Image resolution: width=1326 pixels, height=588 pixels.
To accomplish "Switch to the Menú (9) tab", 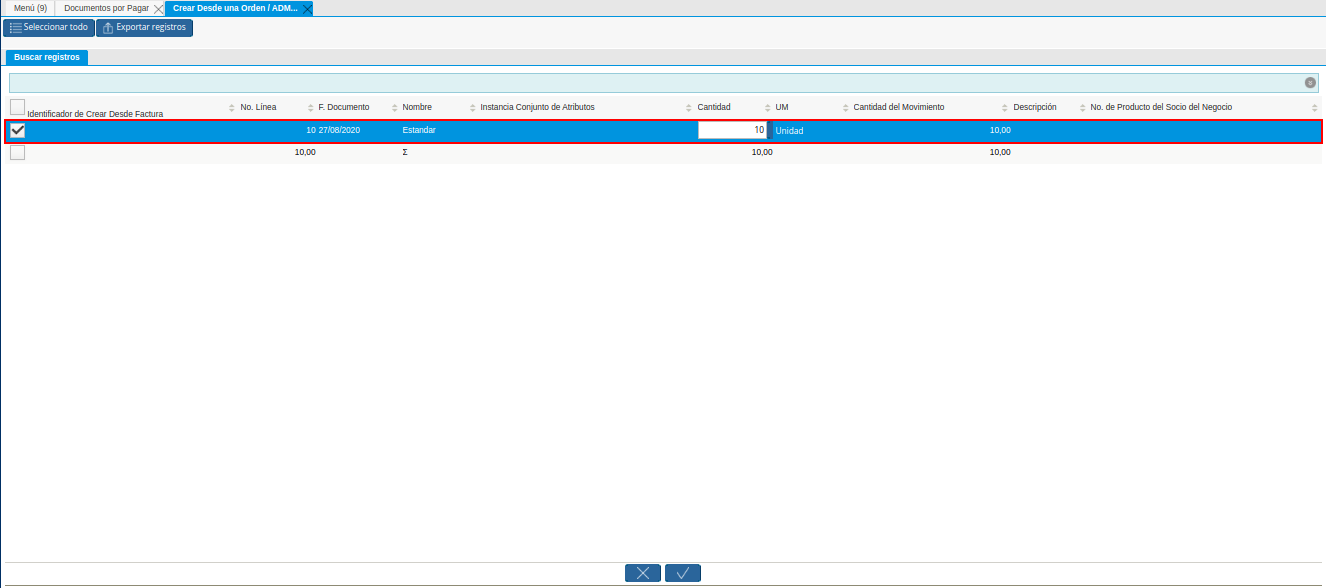I will pyautogui.click(x=30, y=8).
